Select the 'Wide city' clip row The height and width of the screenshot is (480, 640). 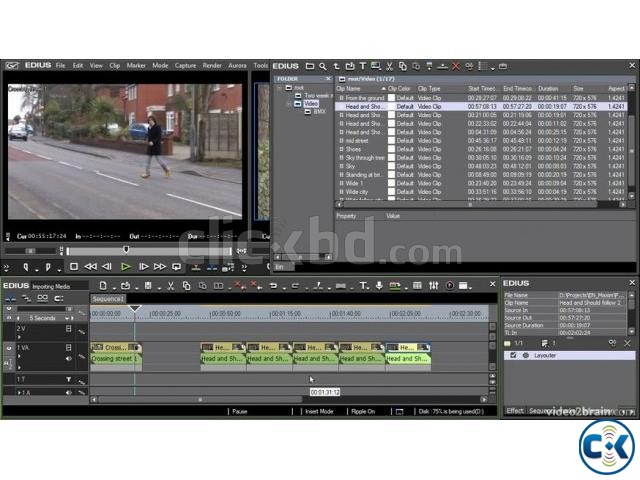tap(480, 192)
